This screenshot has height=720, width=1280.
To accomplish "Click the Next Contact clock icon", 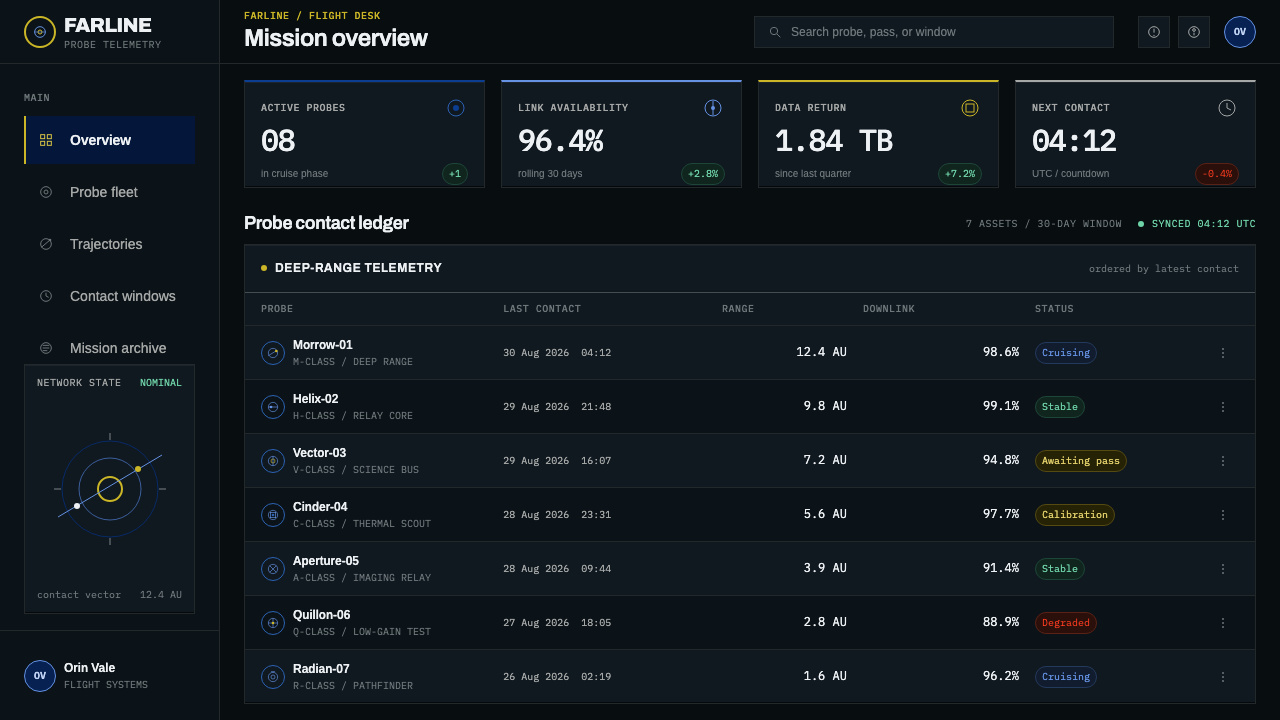I will (x=1227, y=108).
